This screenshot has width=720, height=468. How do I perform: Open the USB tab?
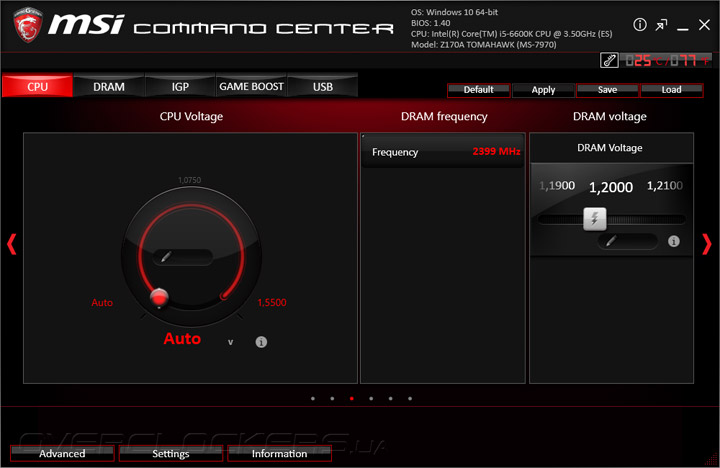(x=322, y=86)
